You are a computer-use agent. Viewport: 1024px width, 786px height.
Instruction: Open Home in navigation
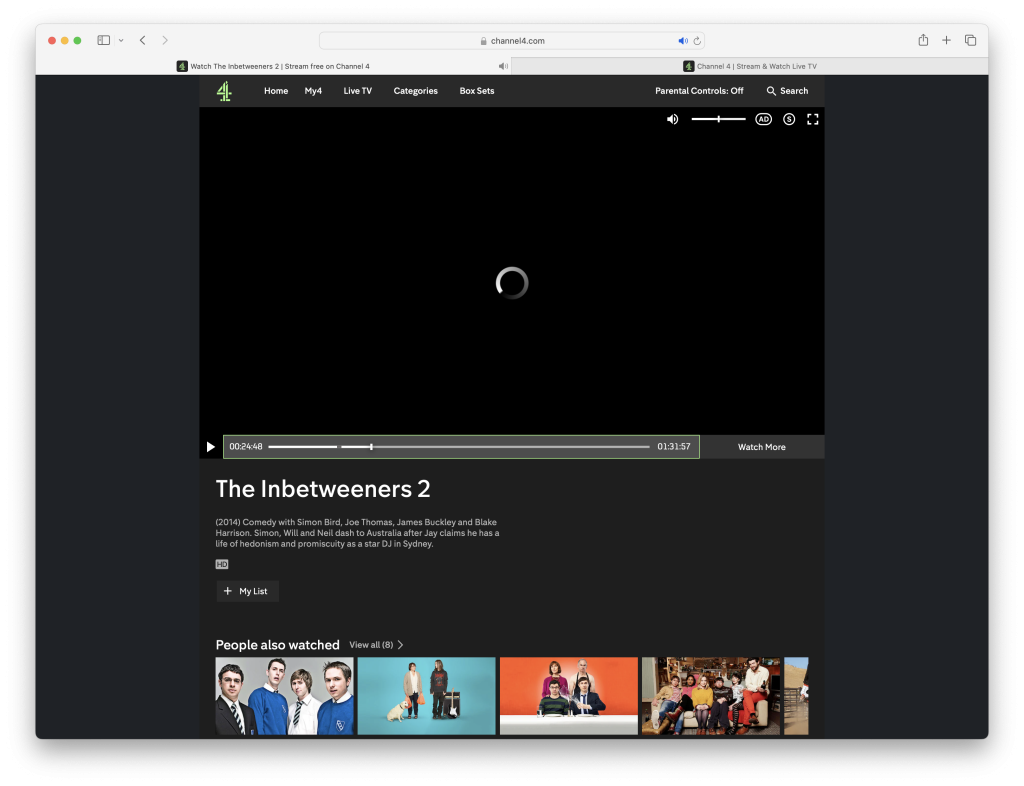(x=276, y=91)
